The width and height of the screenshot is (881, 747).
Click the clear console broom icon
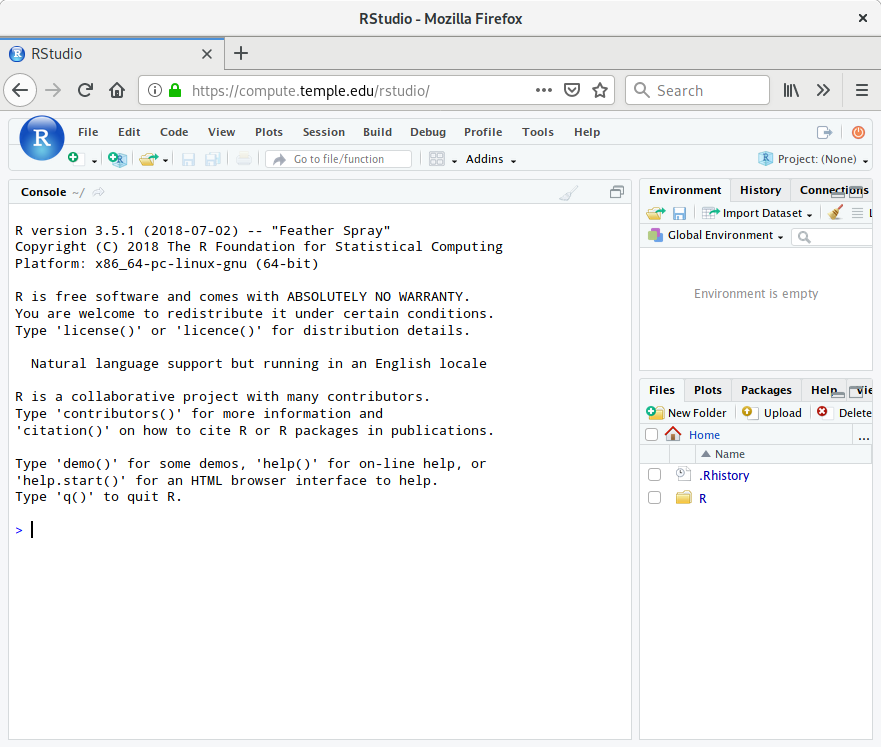[569, 193]
